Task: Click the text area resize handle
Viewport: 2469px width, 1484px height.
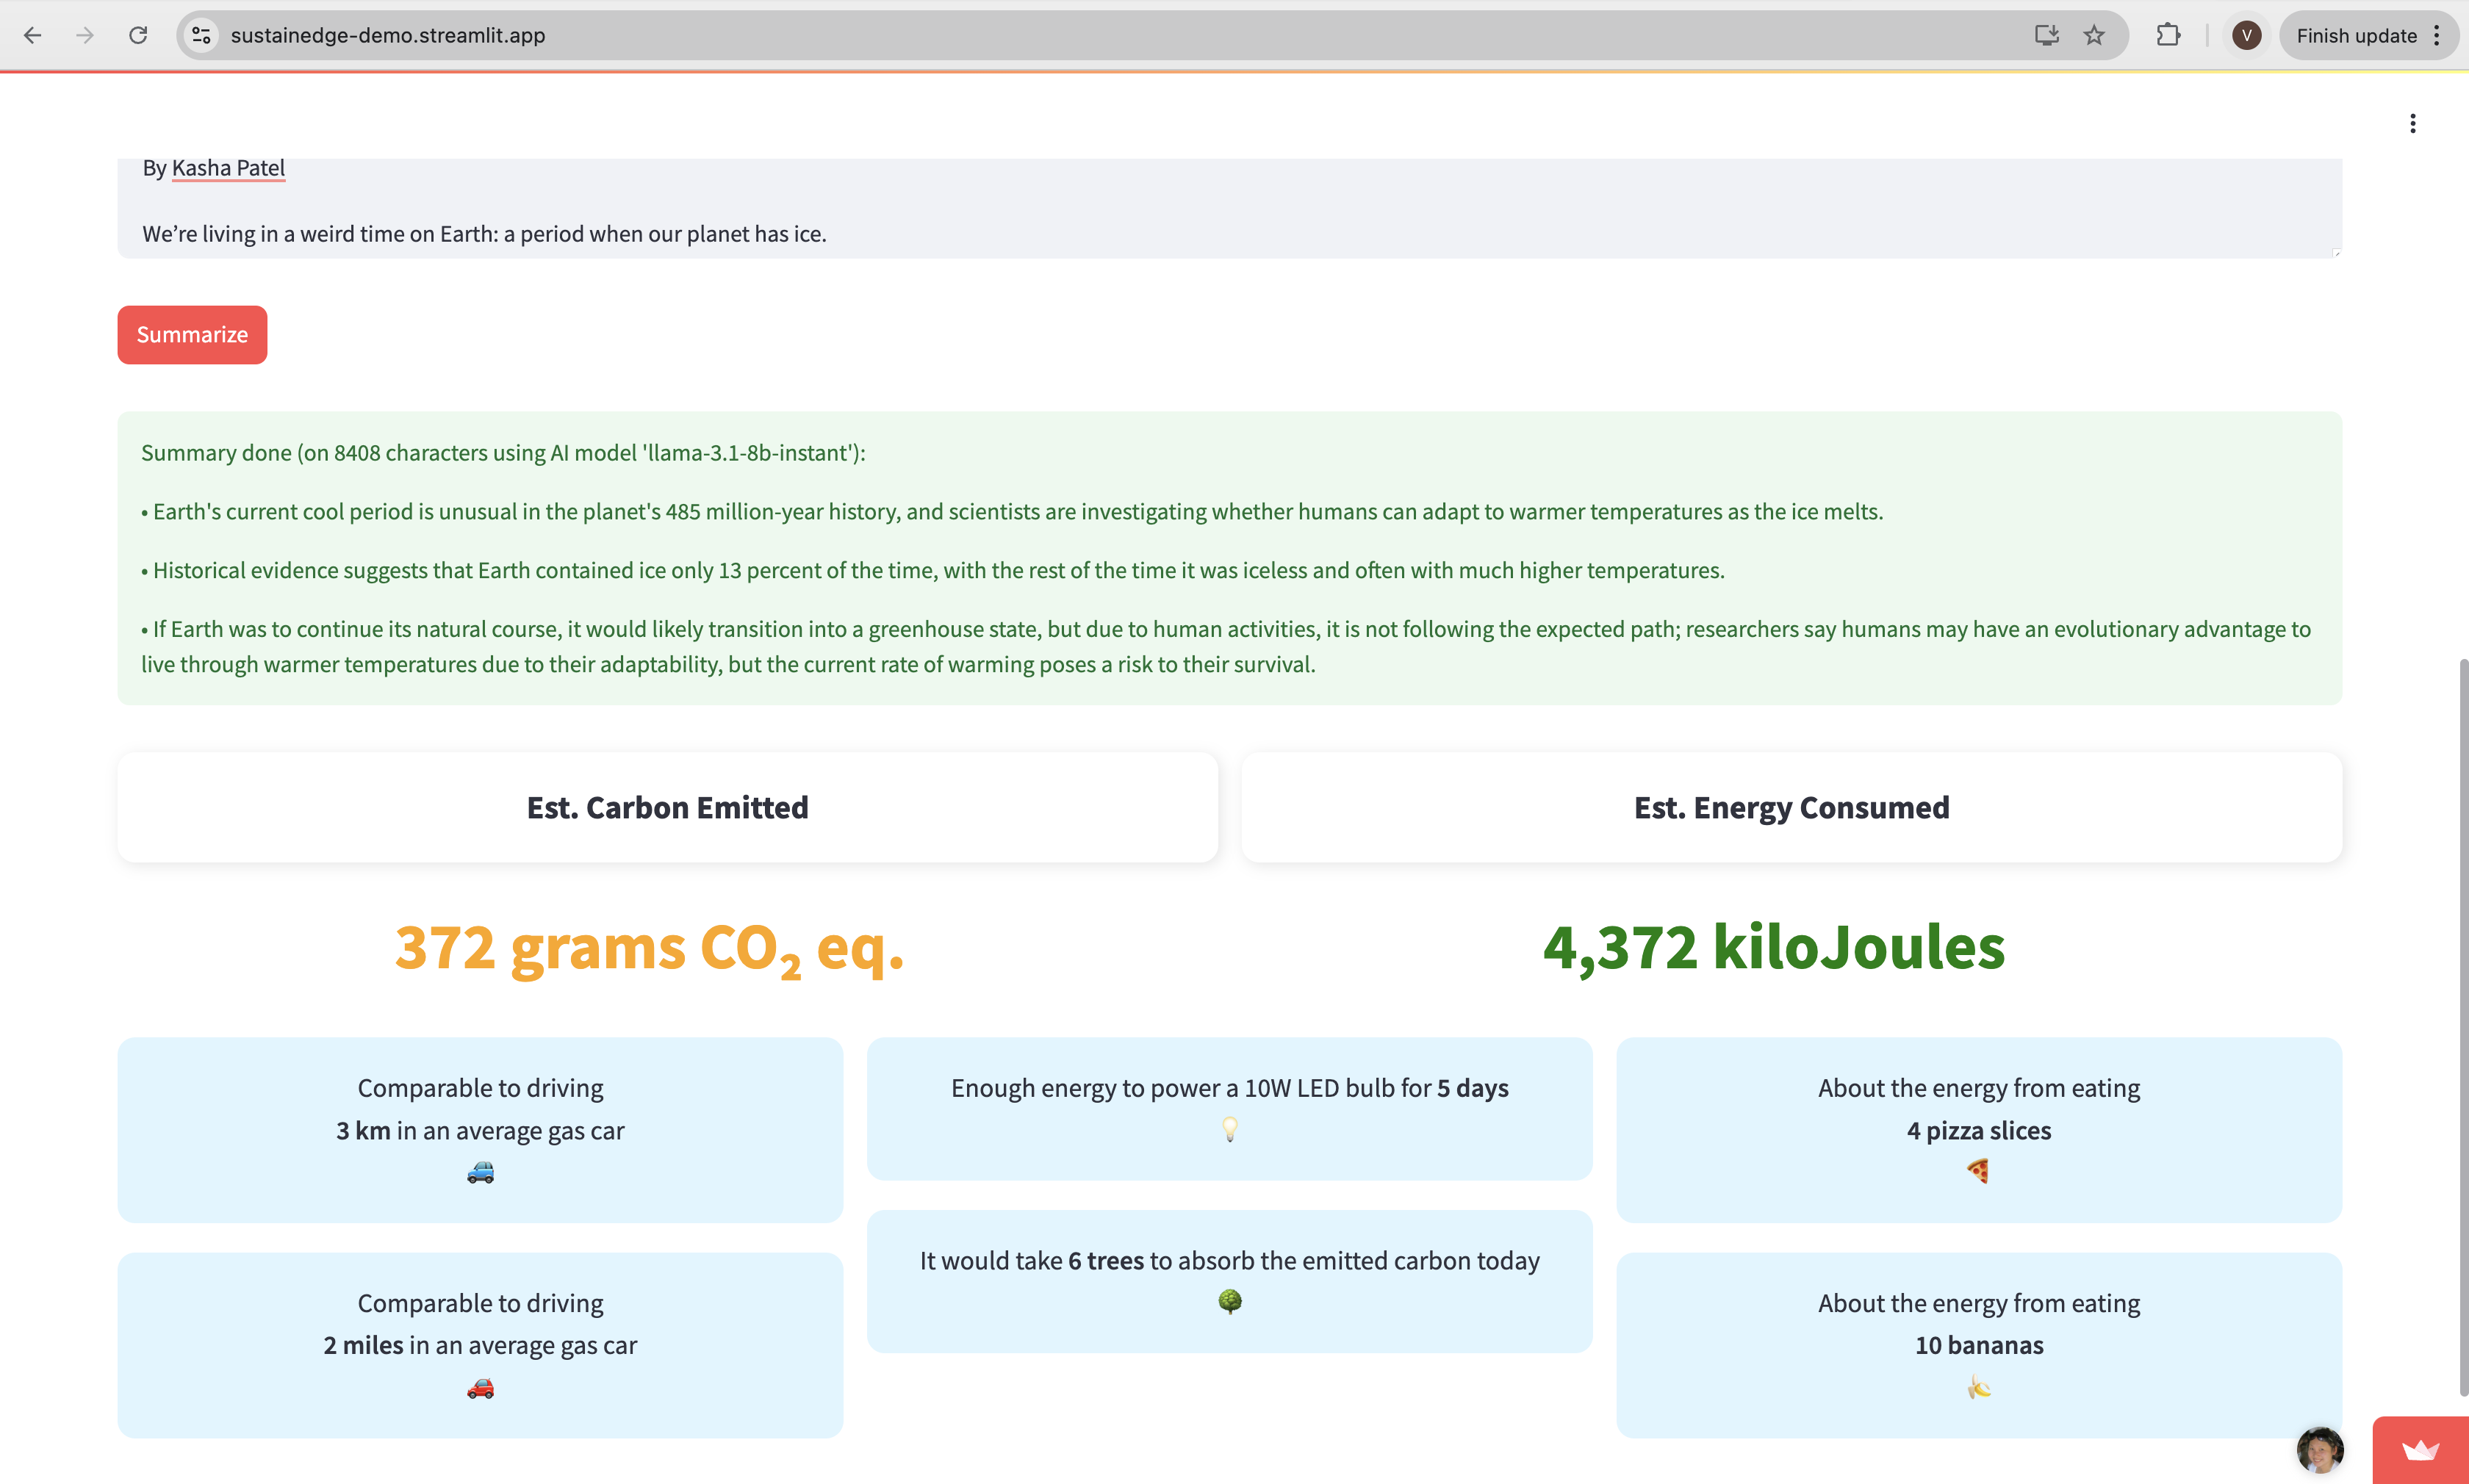Action: click(x=2336, y=253)
